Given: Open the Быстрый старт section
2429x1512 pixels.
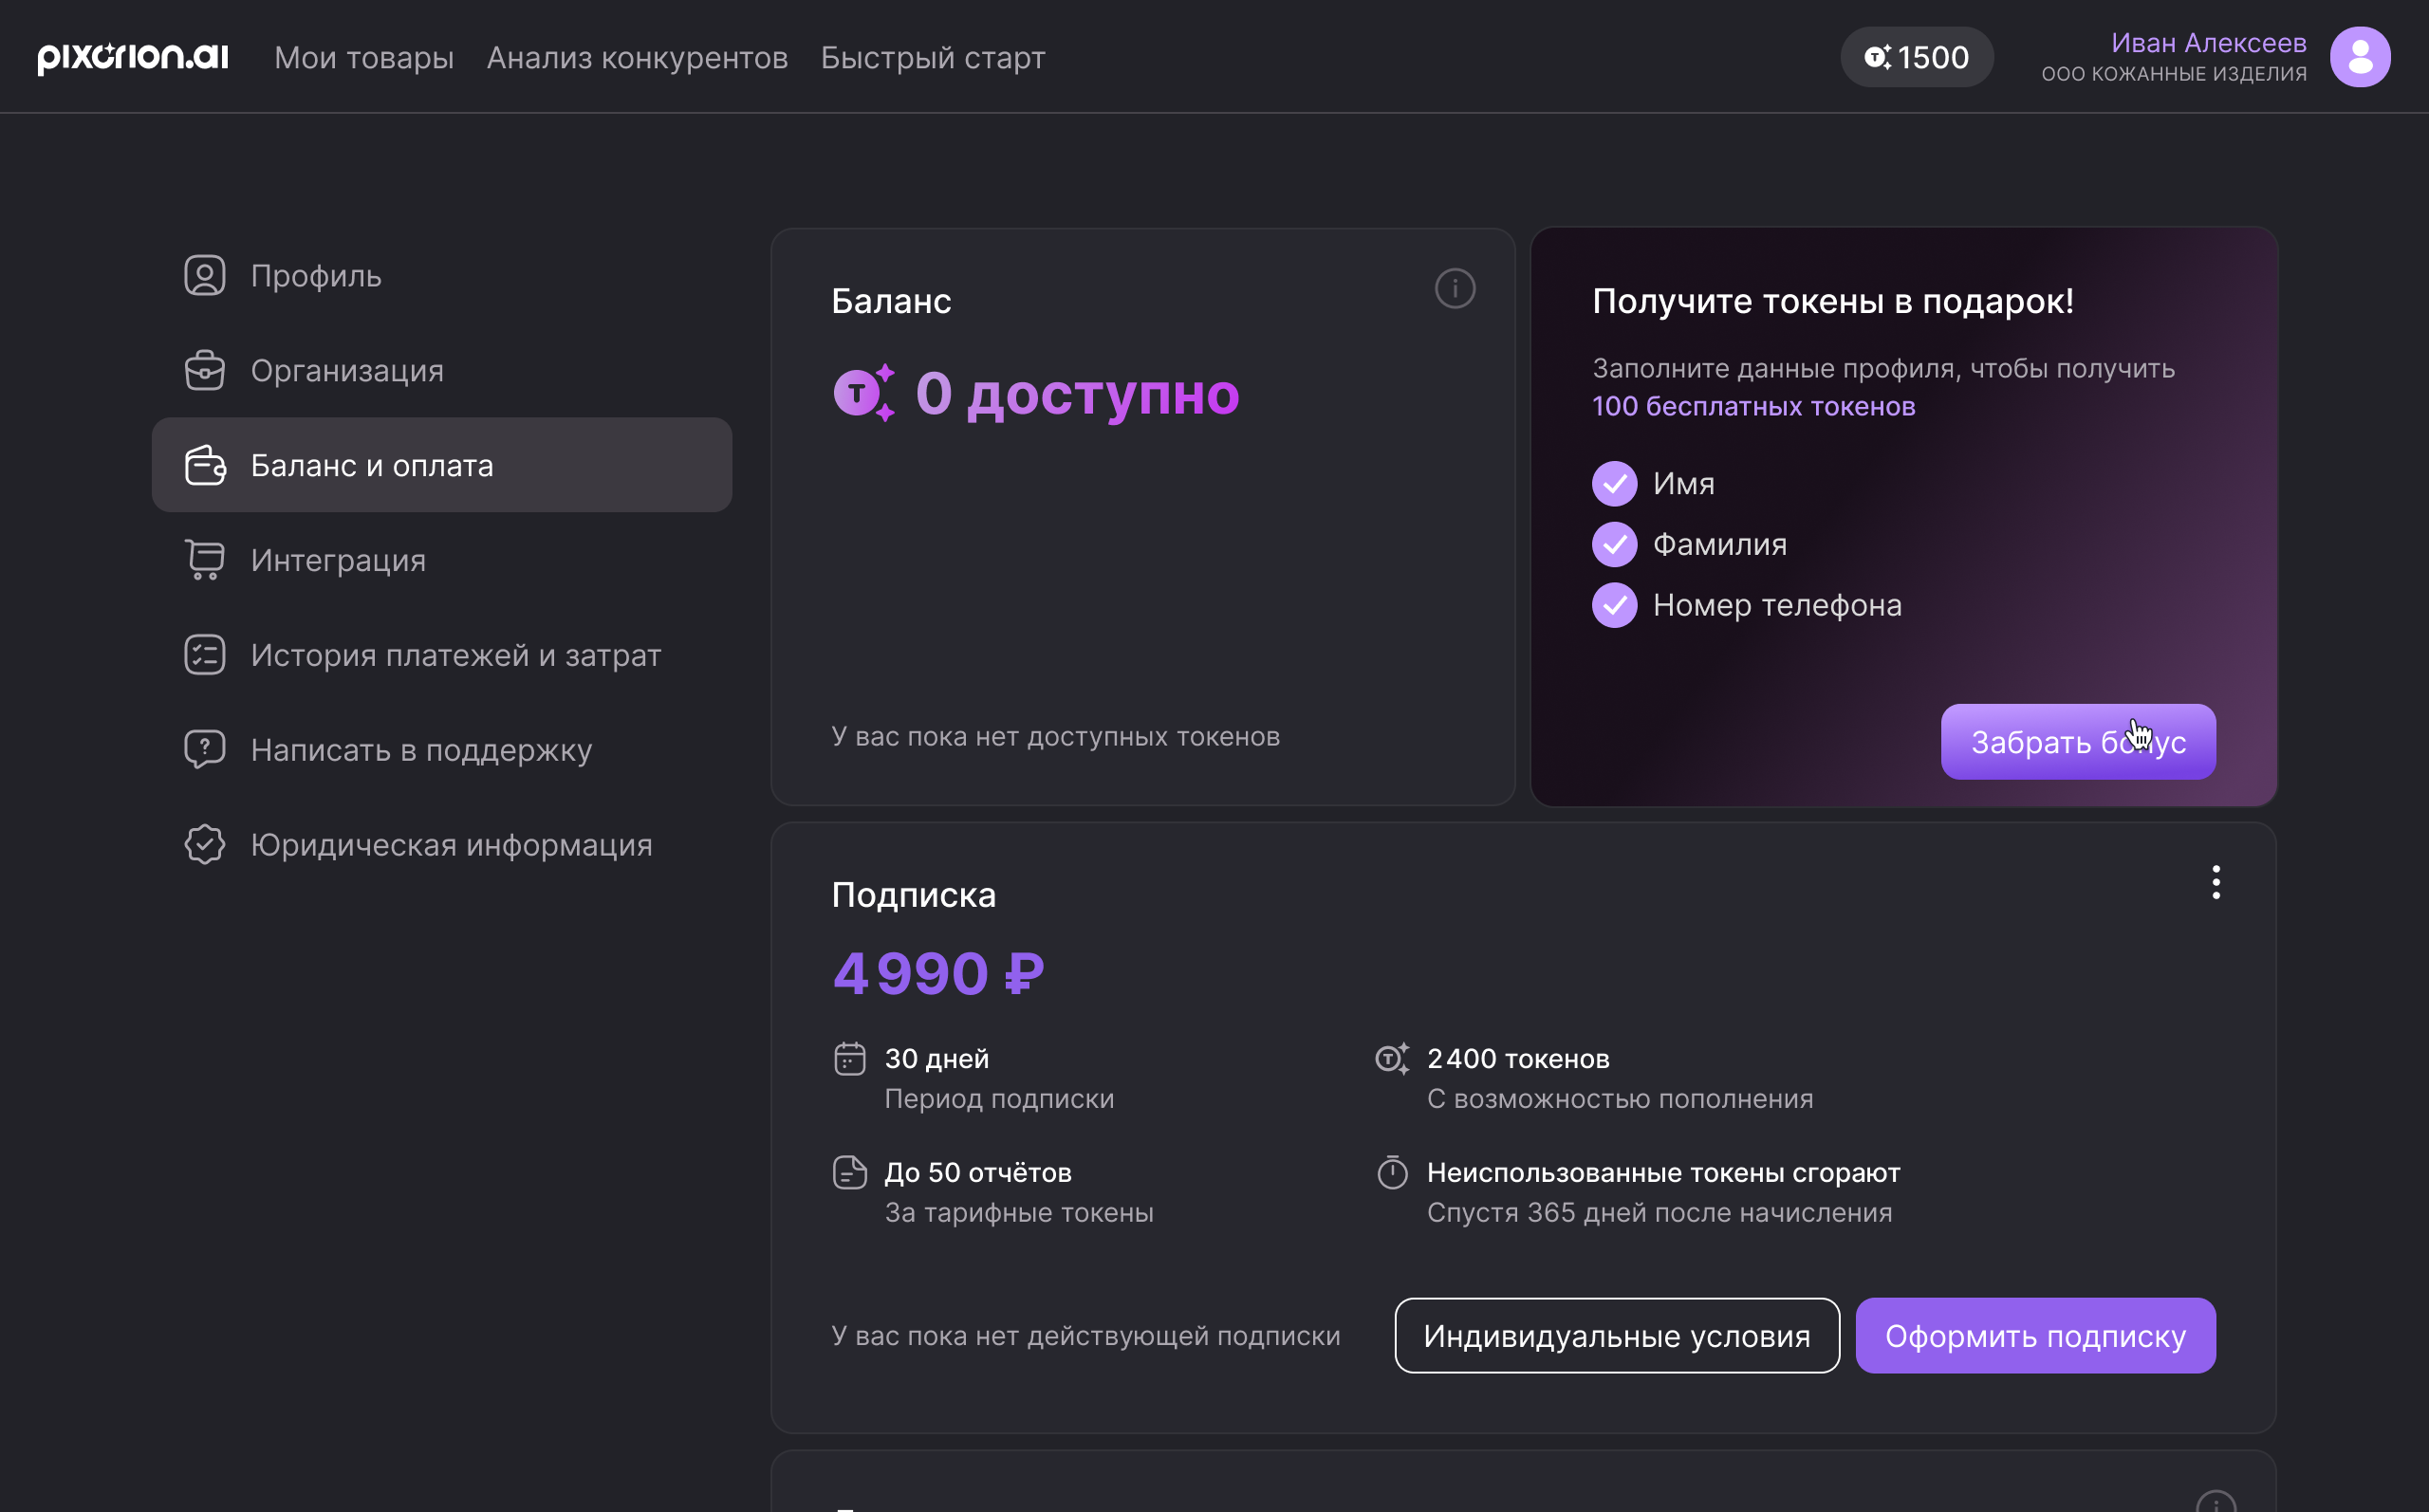Looking at the screenshot, I should pyautogui.click(x=931, y=57).
